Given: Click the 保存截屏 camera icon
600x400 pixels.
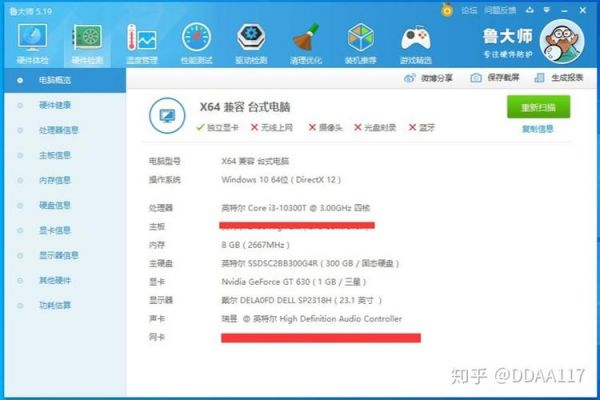Looking at the screenshot, I should 476,78.
